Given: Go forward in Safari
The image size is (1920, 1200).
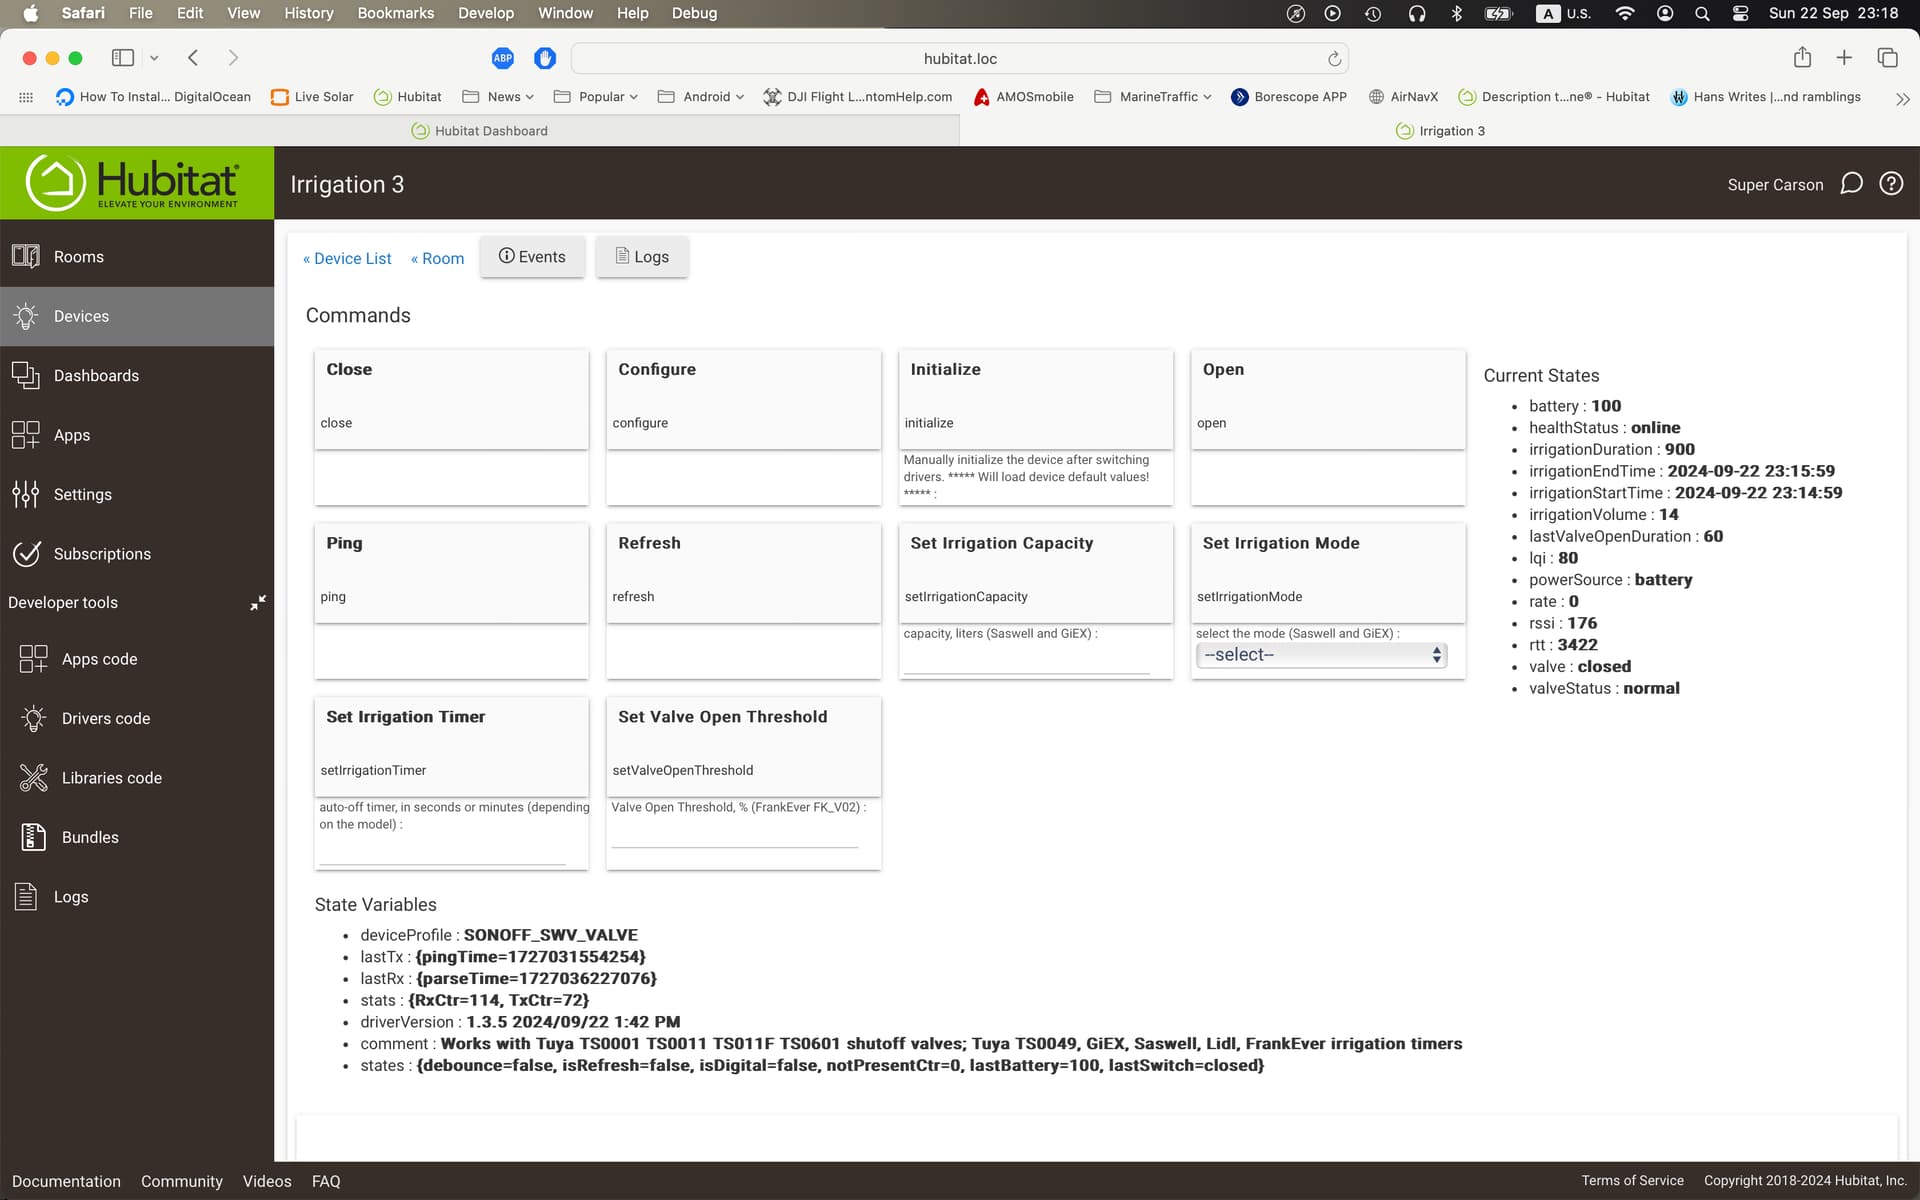Looking at the screenshot, I should (233, 58).
